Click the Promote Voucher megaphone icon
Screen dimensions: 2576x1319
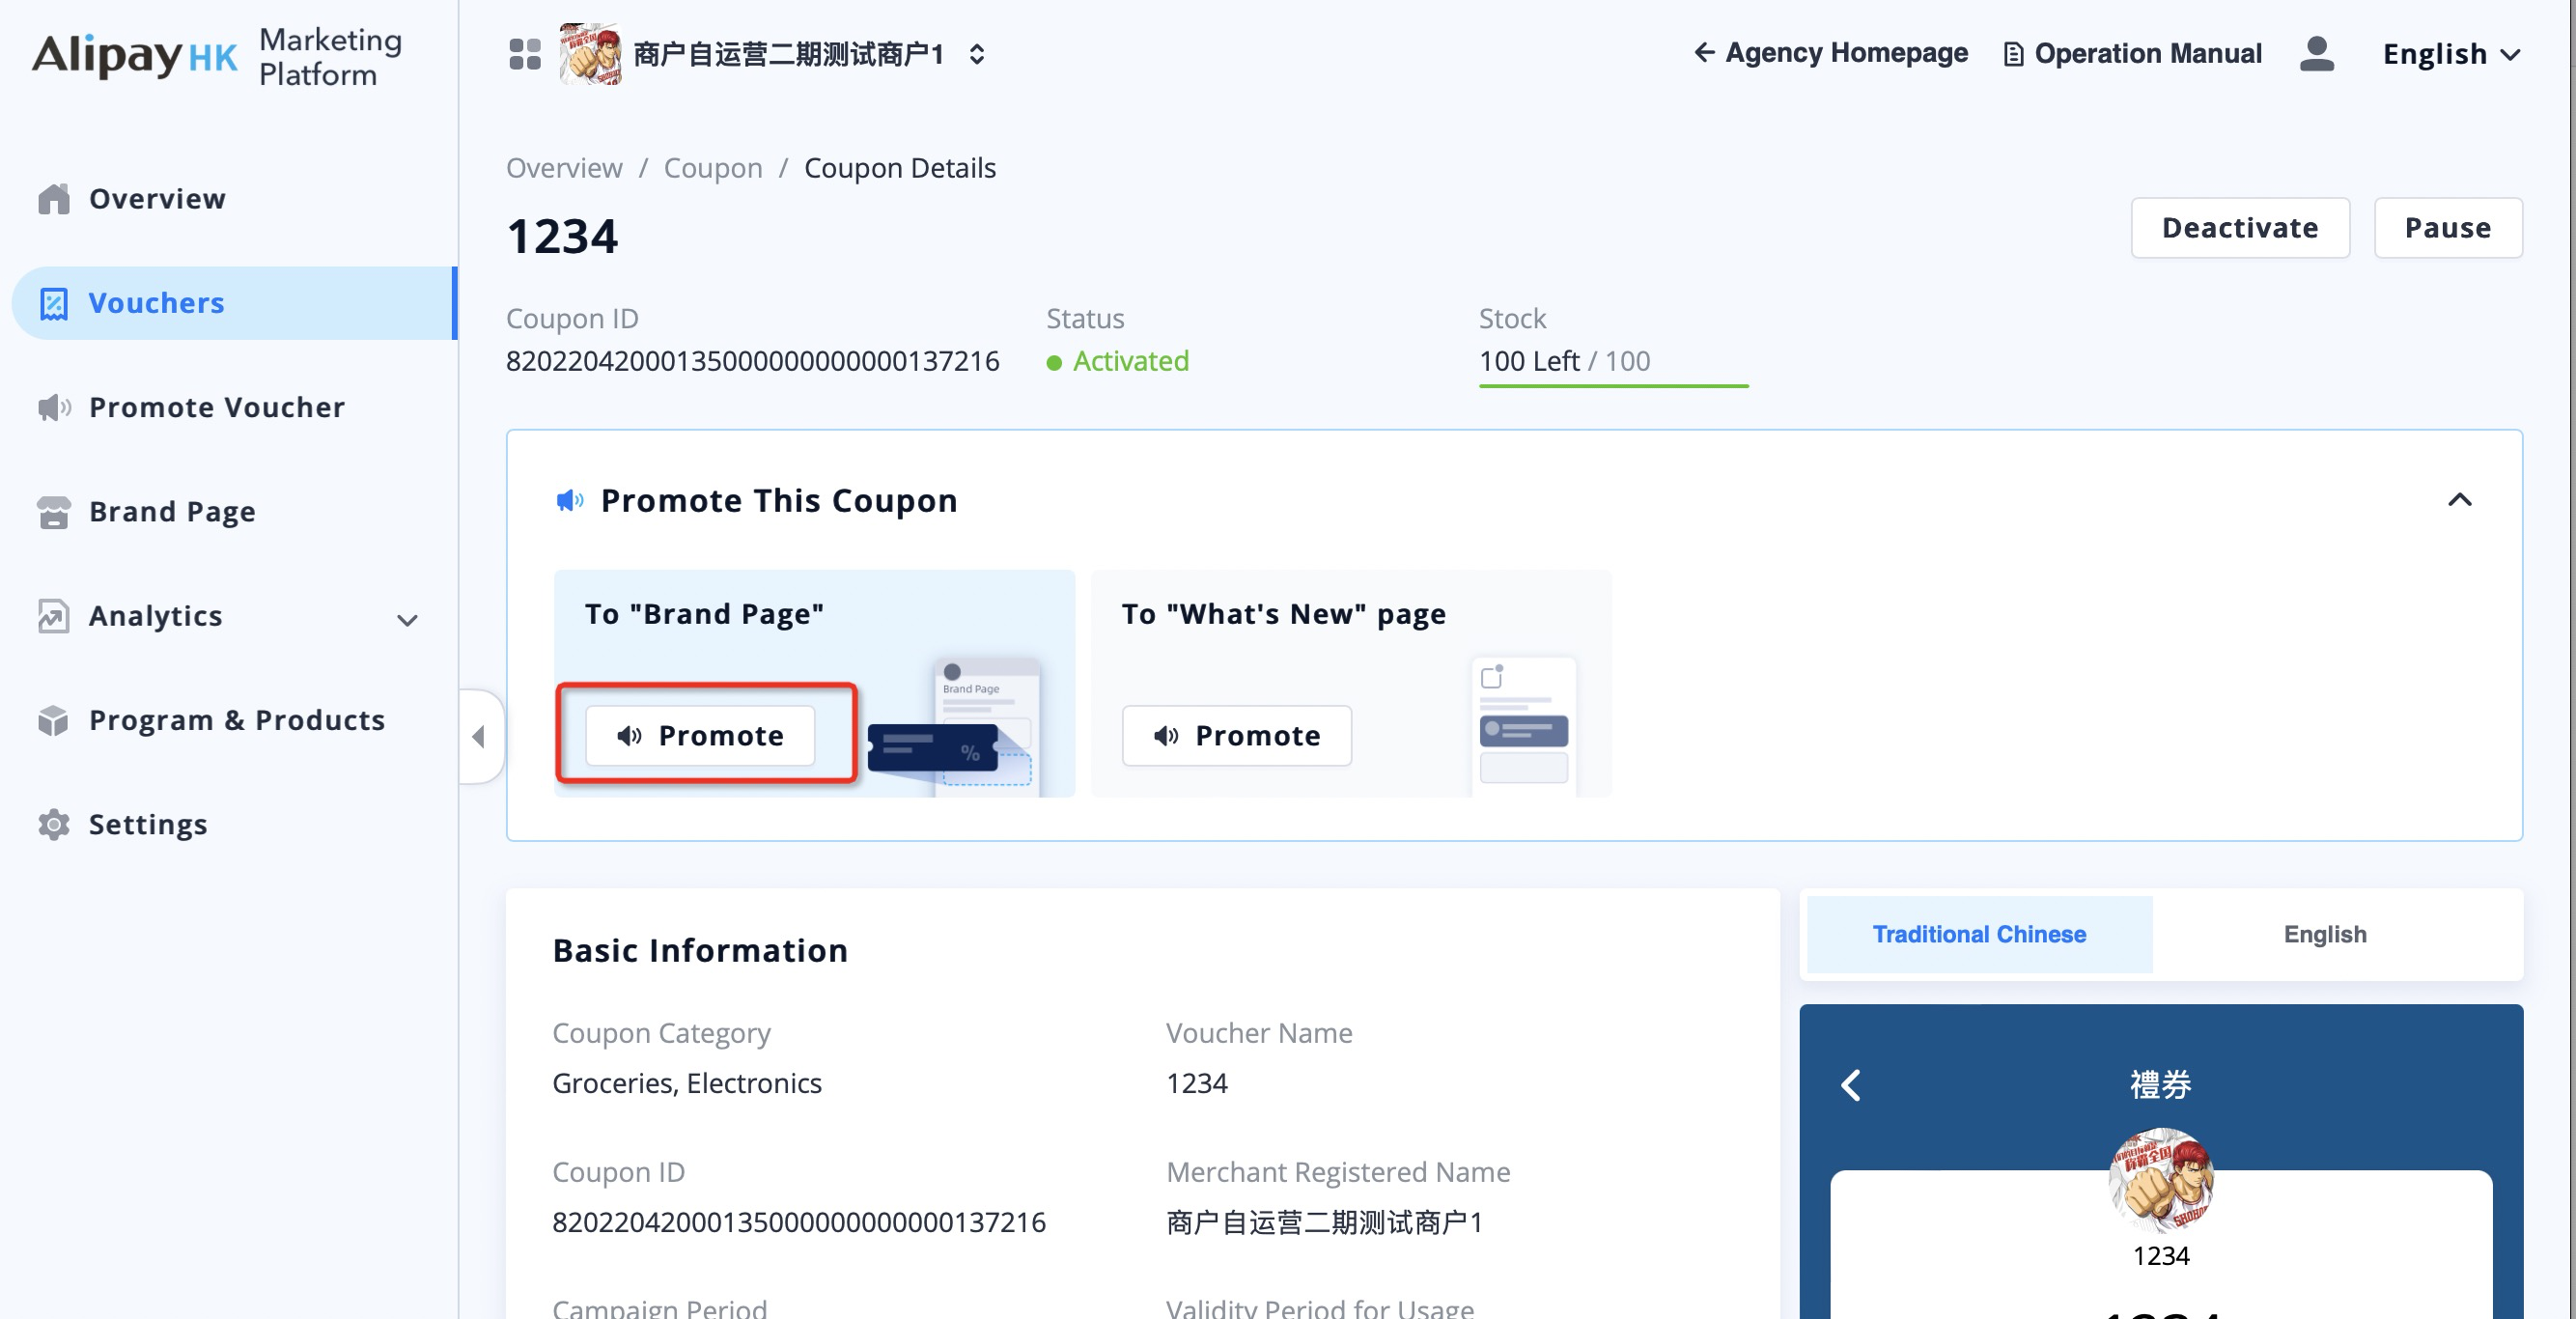click(x=54, y=407)
